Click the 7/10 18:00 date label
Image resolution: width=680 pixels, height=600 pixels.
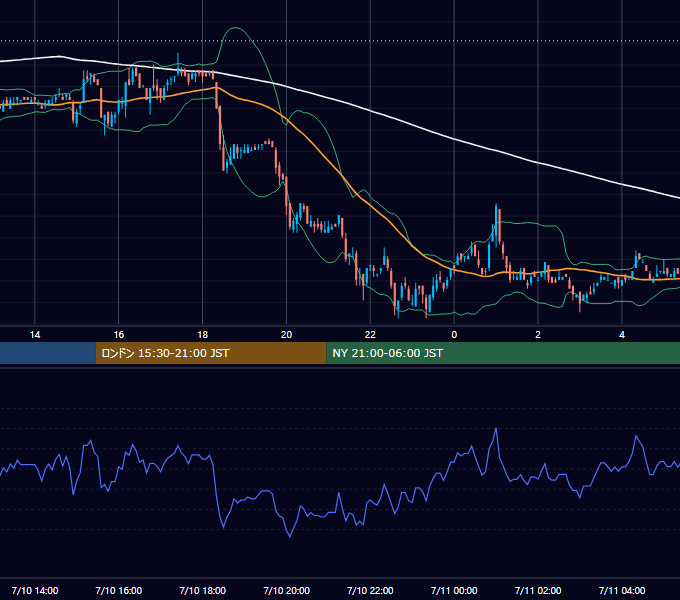(x=203, y=590)
